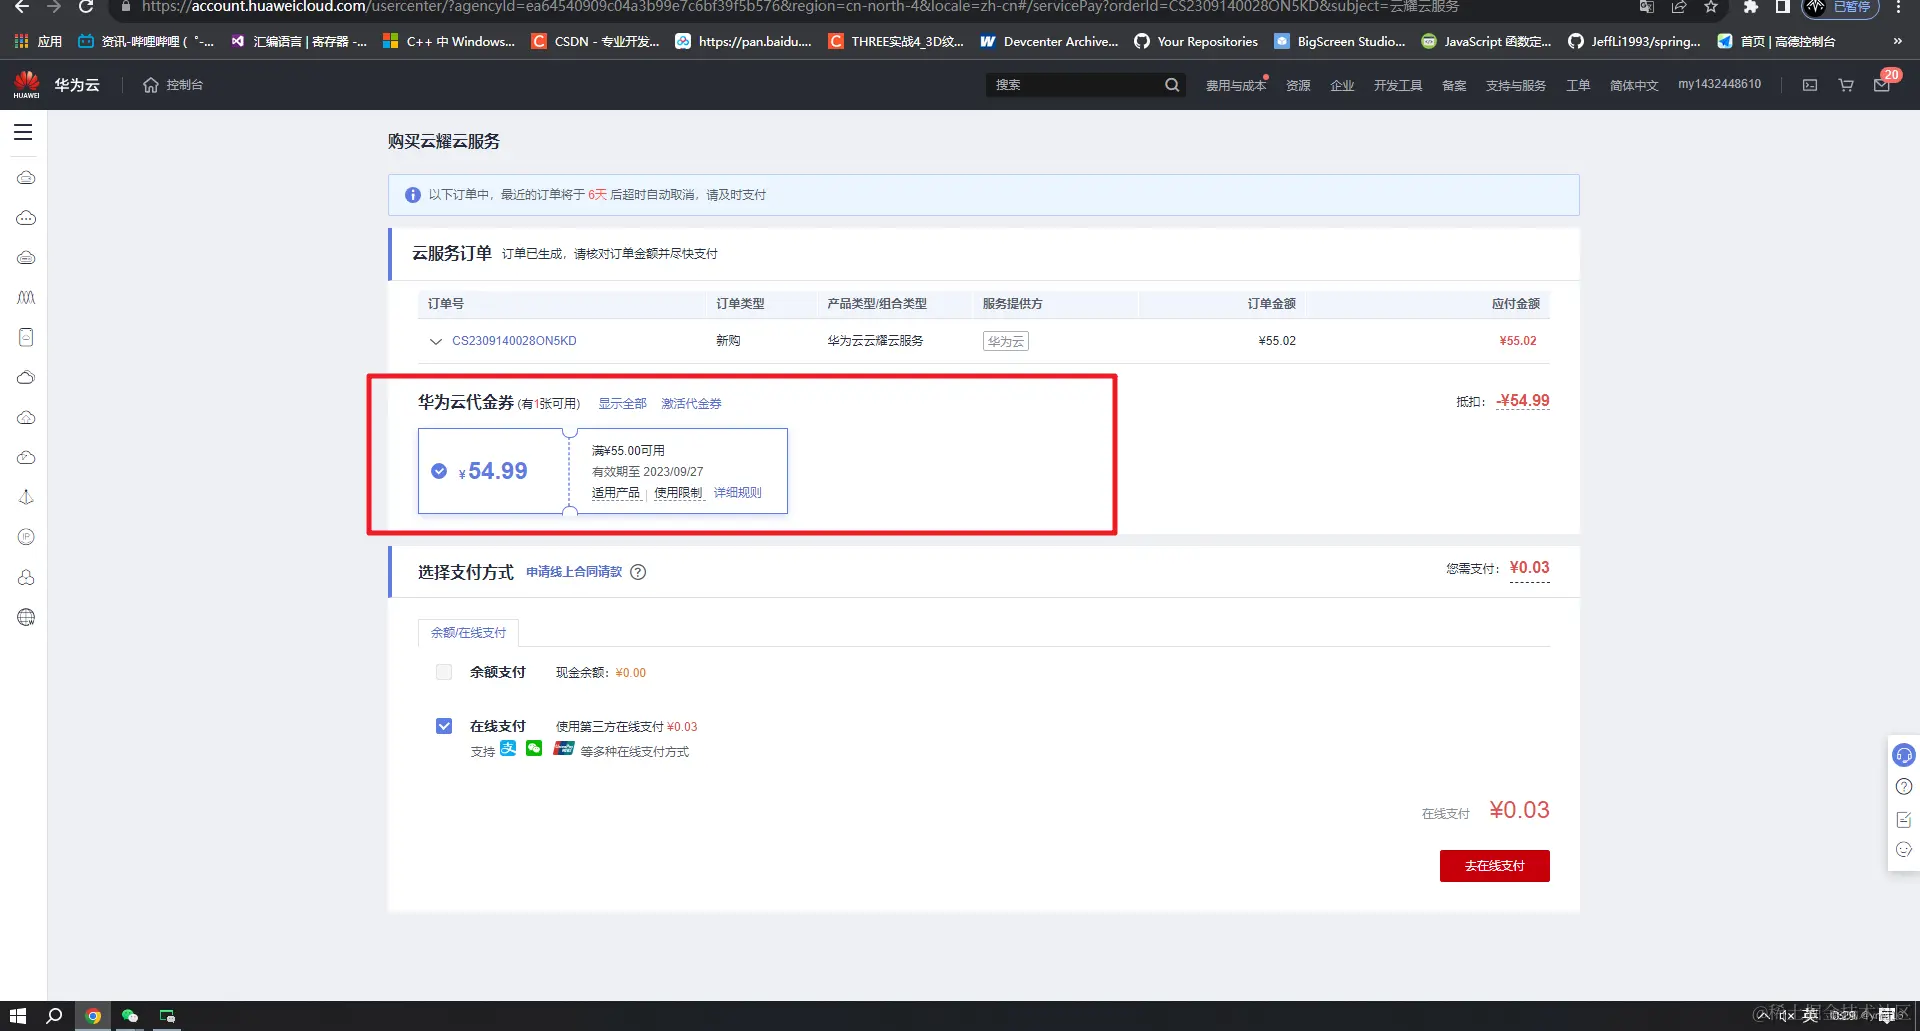Open the 资源 menu in the header
Screen dimensions: 1920x1031
click(x=1298, y=85)
